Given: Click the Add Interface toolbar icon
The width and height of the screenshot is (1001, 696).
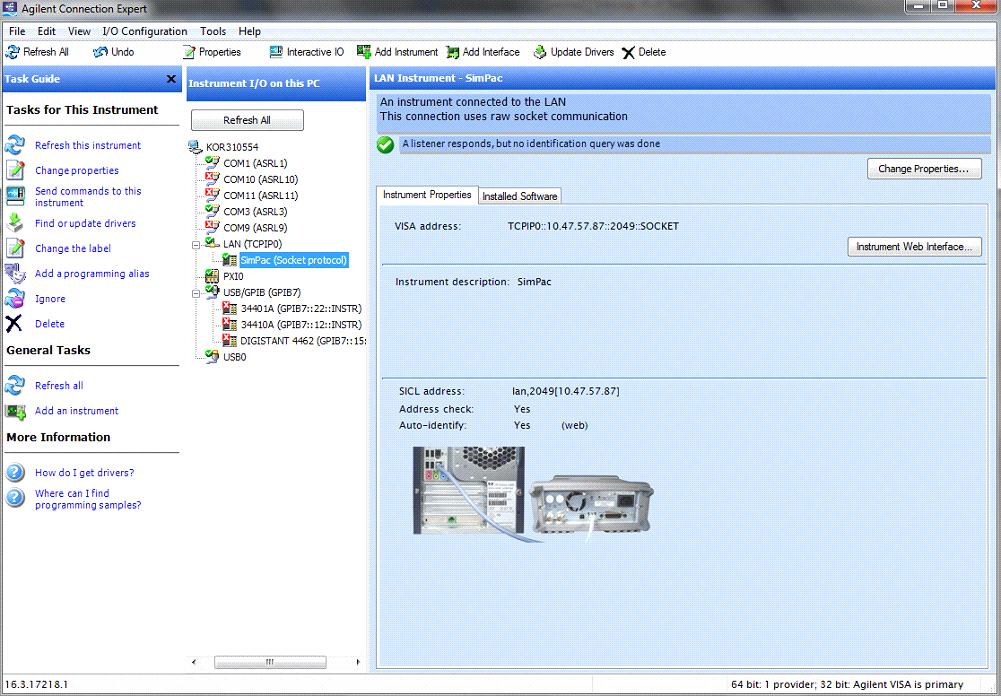Looking at the screenshot, I should (x=453, y=52).
